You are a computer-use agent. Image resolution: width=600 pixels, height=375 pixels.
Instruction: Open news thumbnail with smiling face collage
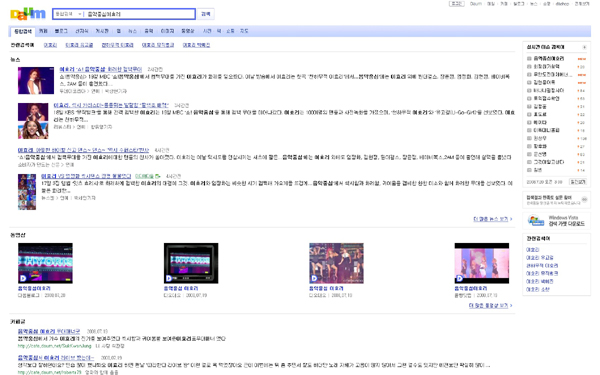coord(33,121)
